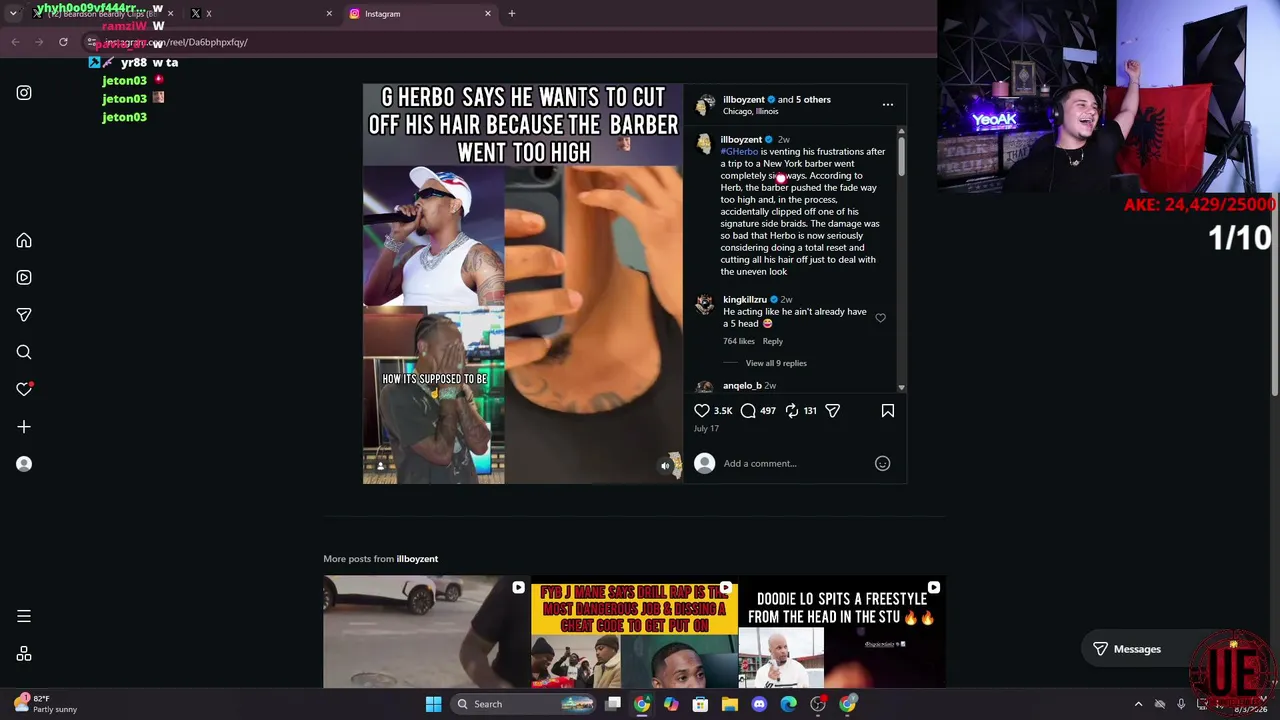View the list of 3.5K likes
1280x720 pixels.
[x=723, y=411]
